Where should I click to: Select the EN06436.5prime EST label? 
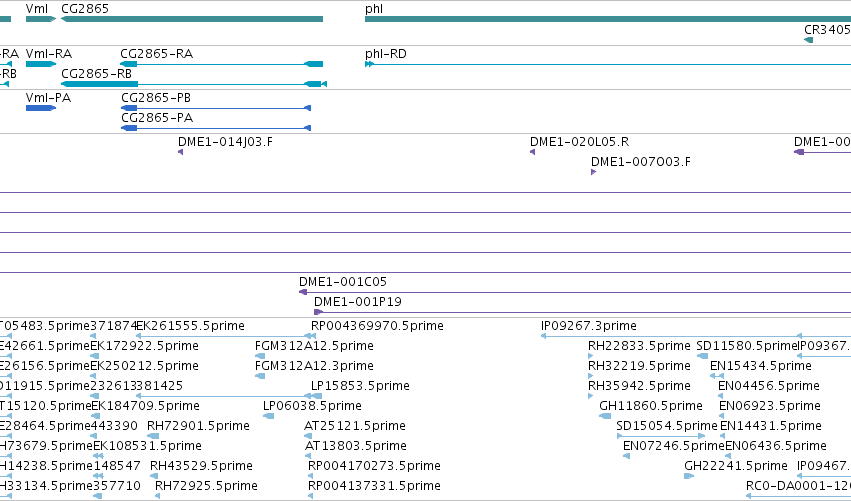pyautogui.click(x=776, y=446)
